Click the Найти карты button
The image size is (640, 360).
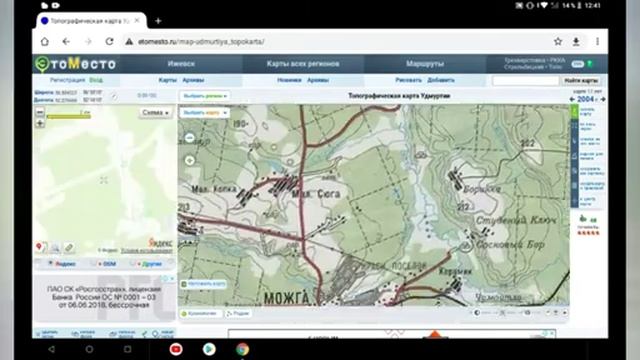pyautogui.click(x=581, y=80)
